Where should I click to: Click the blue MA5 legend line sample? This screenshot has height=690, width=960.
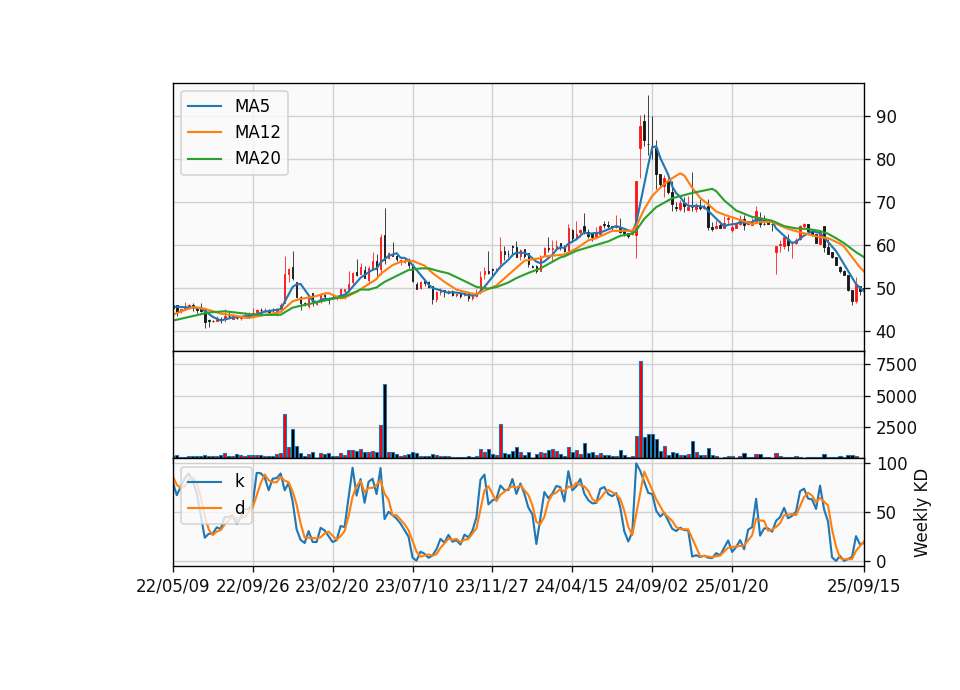tap(204, 106)
